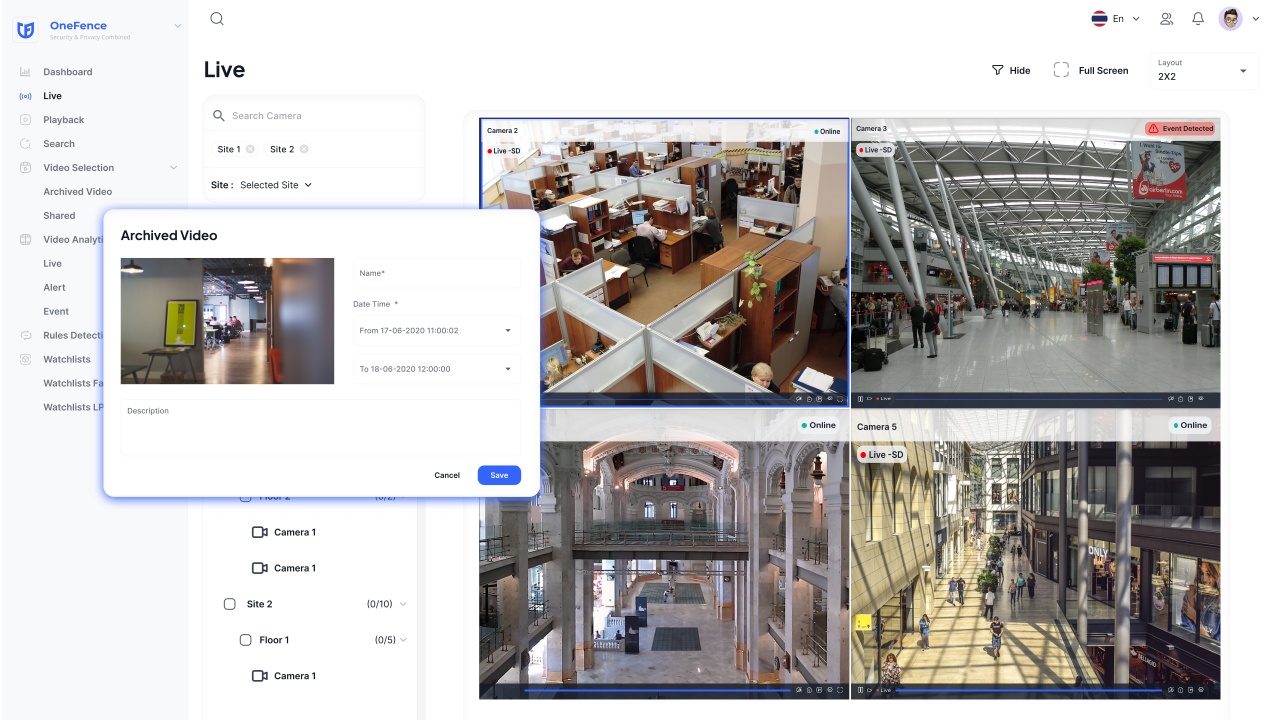Open the top bar search magnifier
Screen dimensions: 1280x720
pyautogui.click(x=217, y=19)
